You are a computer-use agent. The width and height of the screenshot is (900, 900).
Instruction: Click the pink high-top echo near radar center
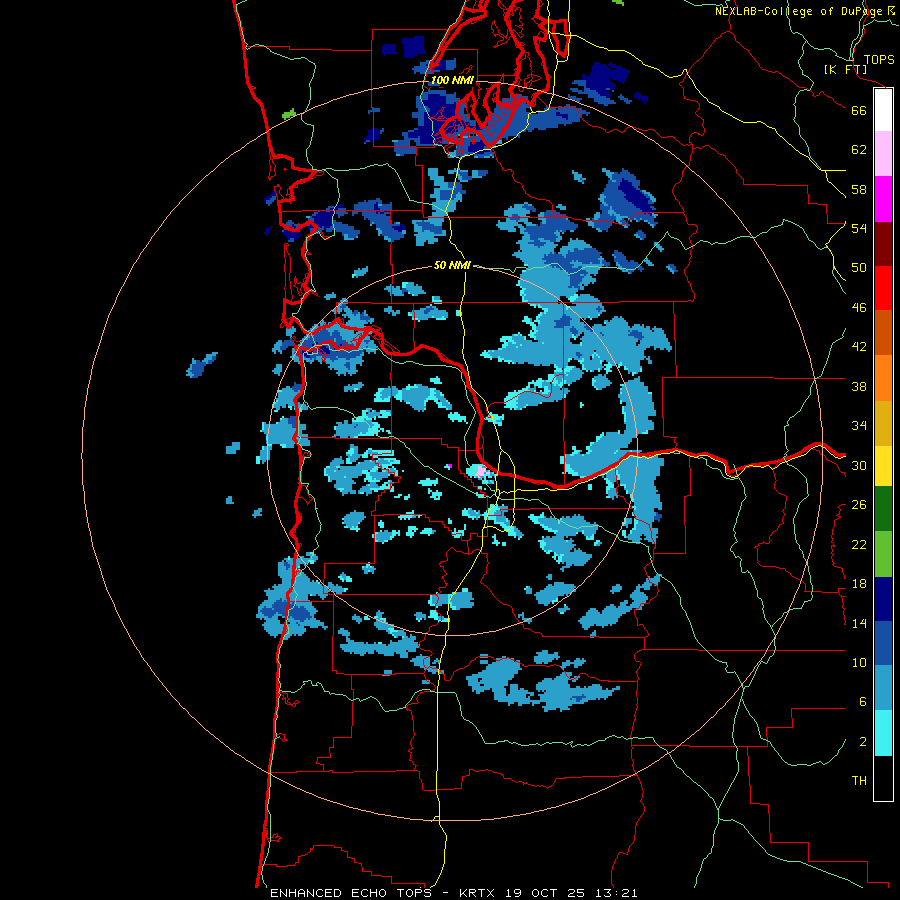coord(482,472)
